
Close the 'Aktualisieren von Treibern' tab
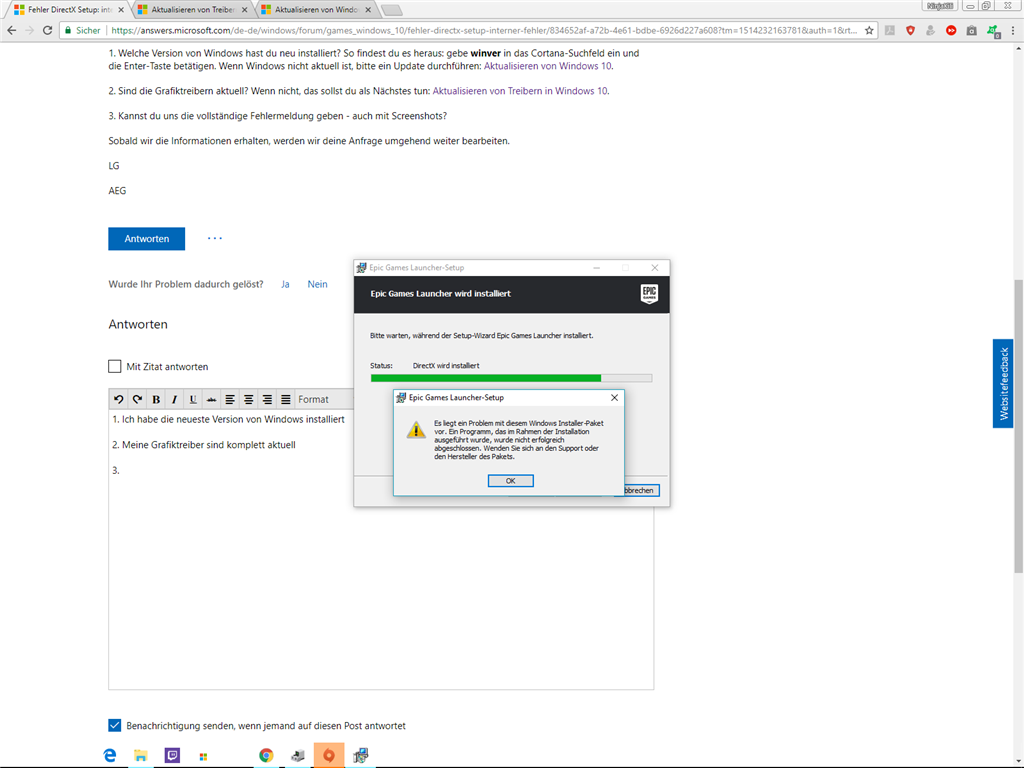[244, 10]
